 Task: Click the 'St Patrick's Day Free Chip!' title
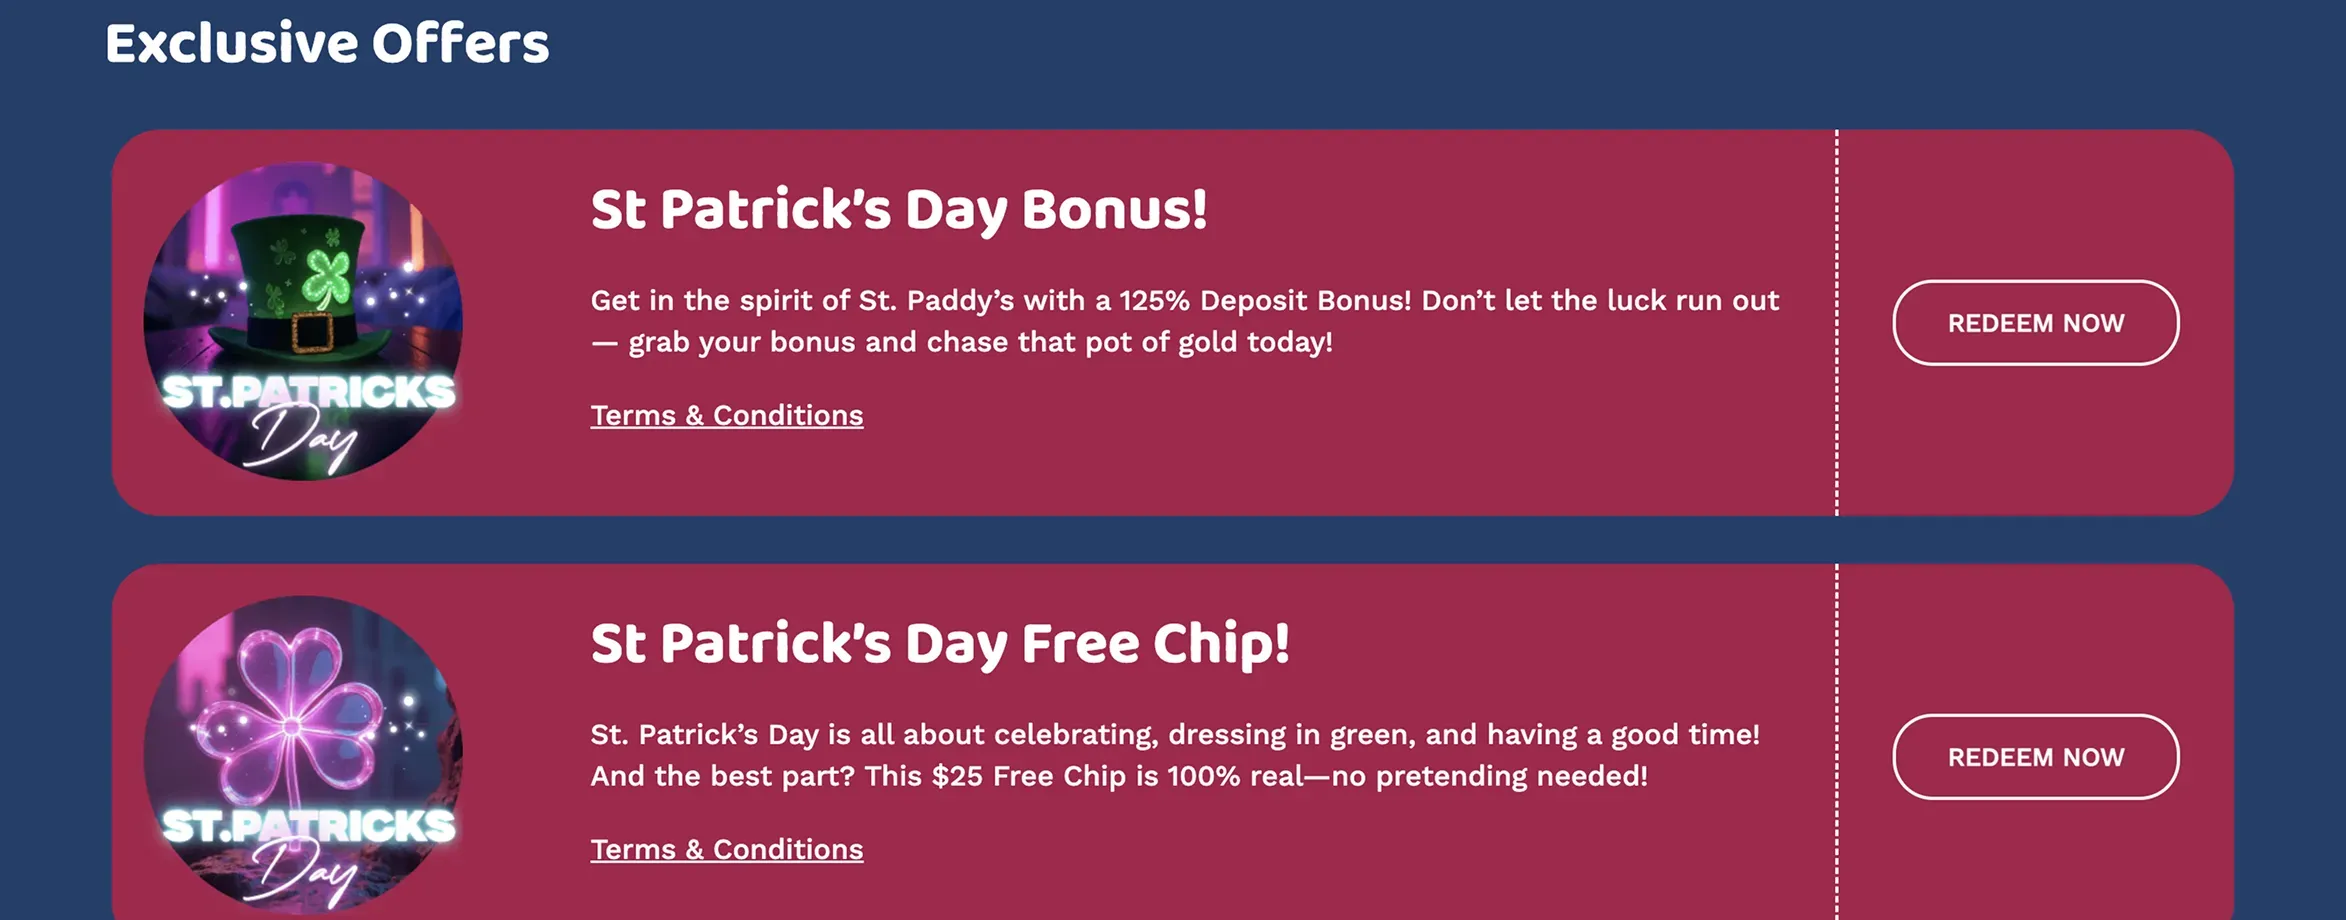939,644
